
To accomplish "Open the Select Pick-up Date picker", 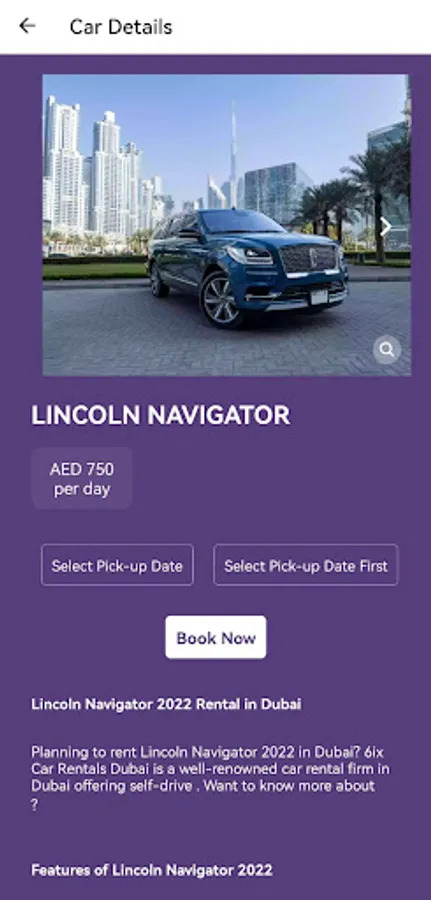I will coord(117,565).
